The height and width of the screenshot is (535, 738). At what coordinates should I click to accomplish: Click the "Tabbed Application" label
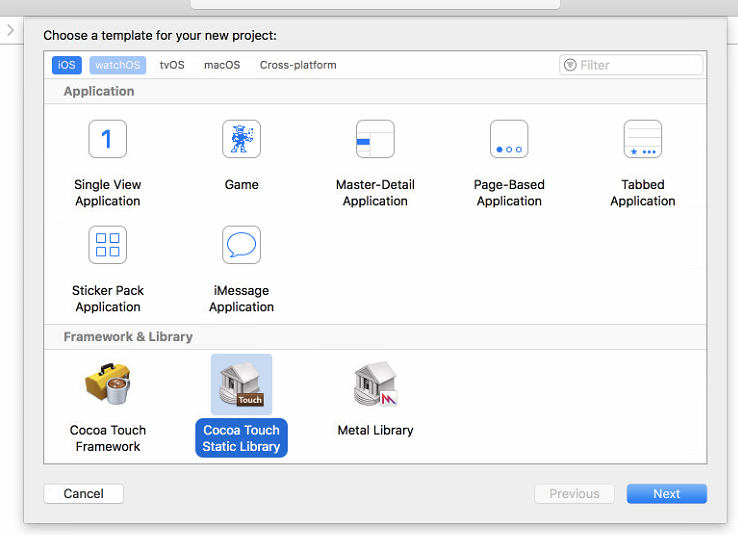(642, 193)
